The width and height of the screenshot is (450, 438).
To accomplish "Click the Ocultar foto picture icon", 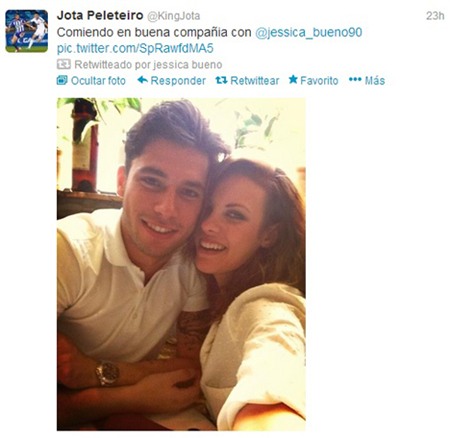I will [62, 80].
